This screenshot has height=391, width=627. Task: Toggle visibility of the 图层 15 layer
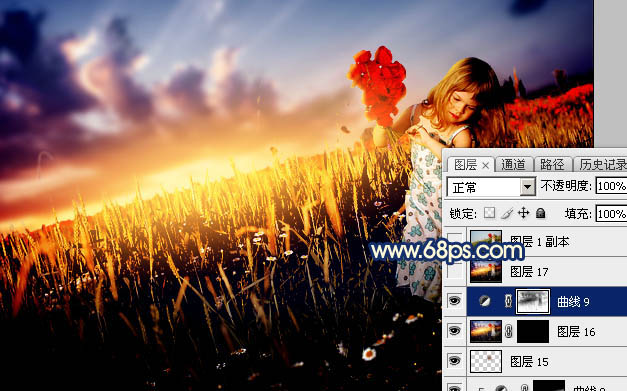[454, 361]
